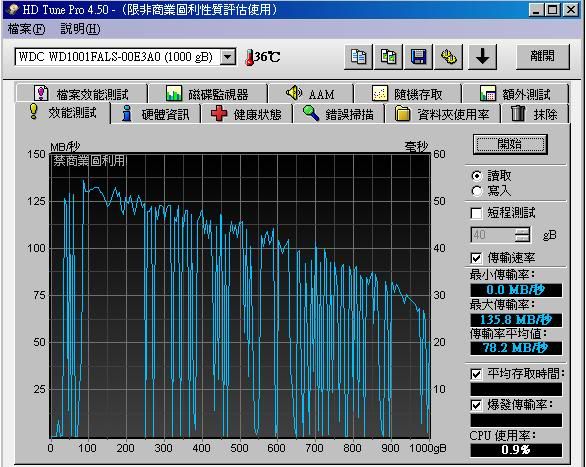Click the short-test size spinner arrows
The width and height of the screenshot is (586, 467).
click(522, 235)
